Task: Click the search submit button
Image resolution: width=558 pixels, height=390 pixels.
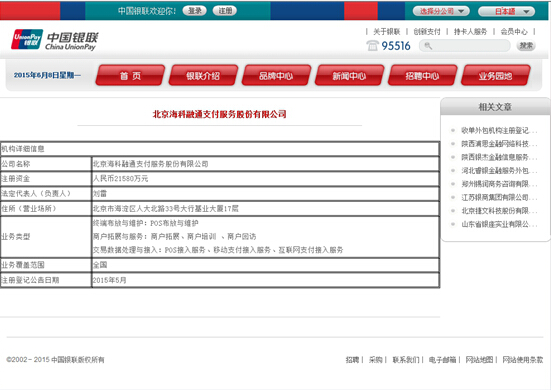Action: tap(526, 46)
